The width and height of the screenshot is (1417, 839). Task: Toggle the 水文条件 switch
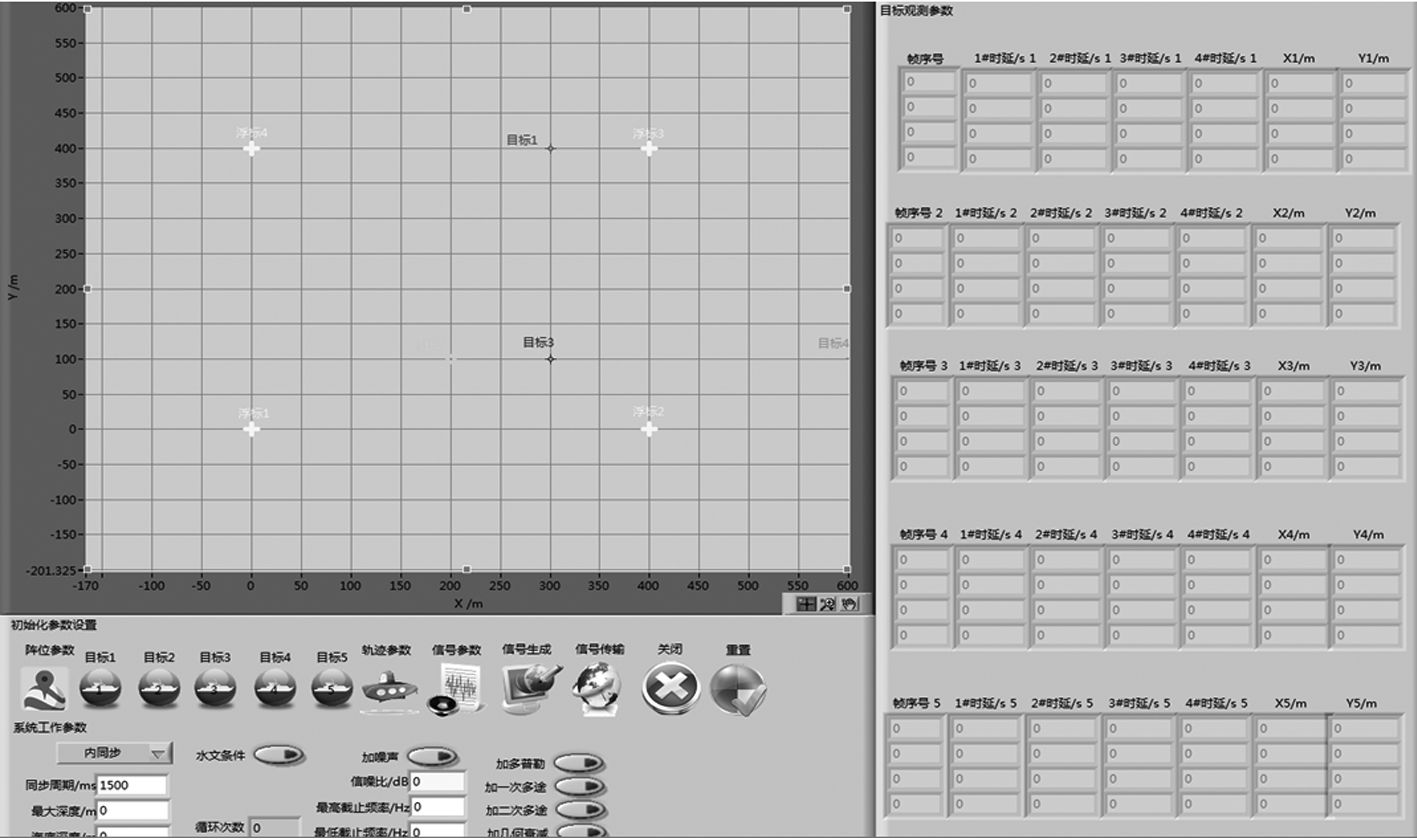[278, 755]
